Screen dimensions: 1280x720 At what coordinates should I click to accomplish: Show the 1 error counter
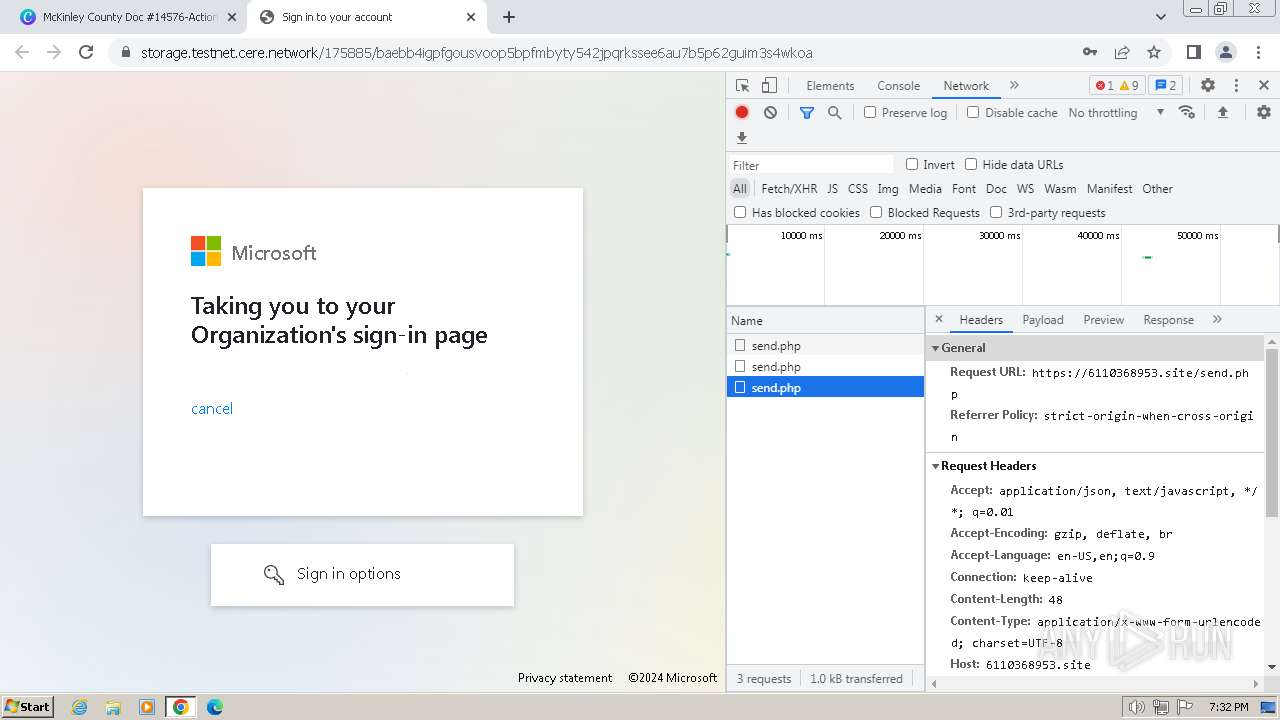(1104, 86)
